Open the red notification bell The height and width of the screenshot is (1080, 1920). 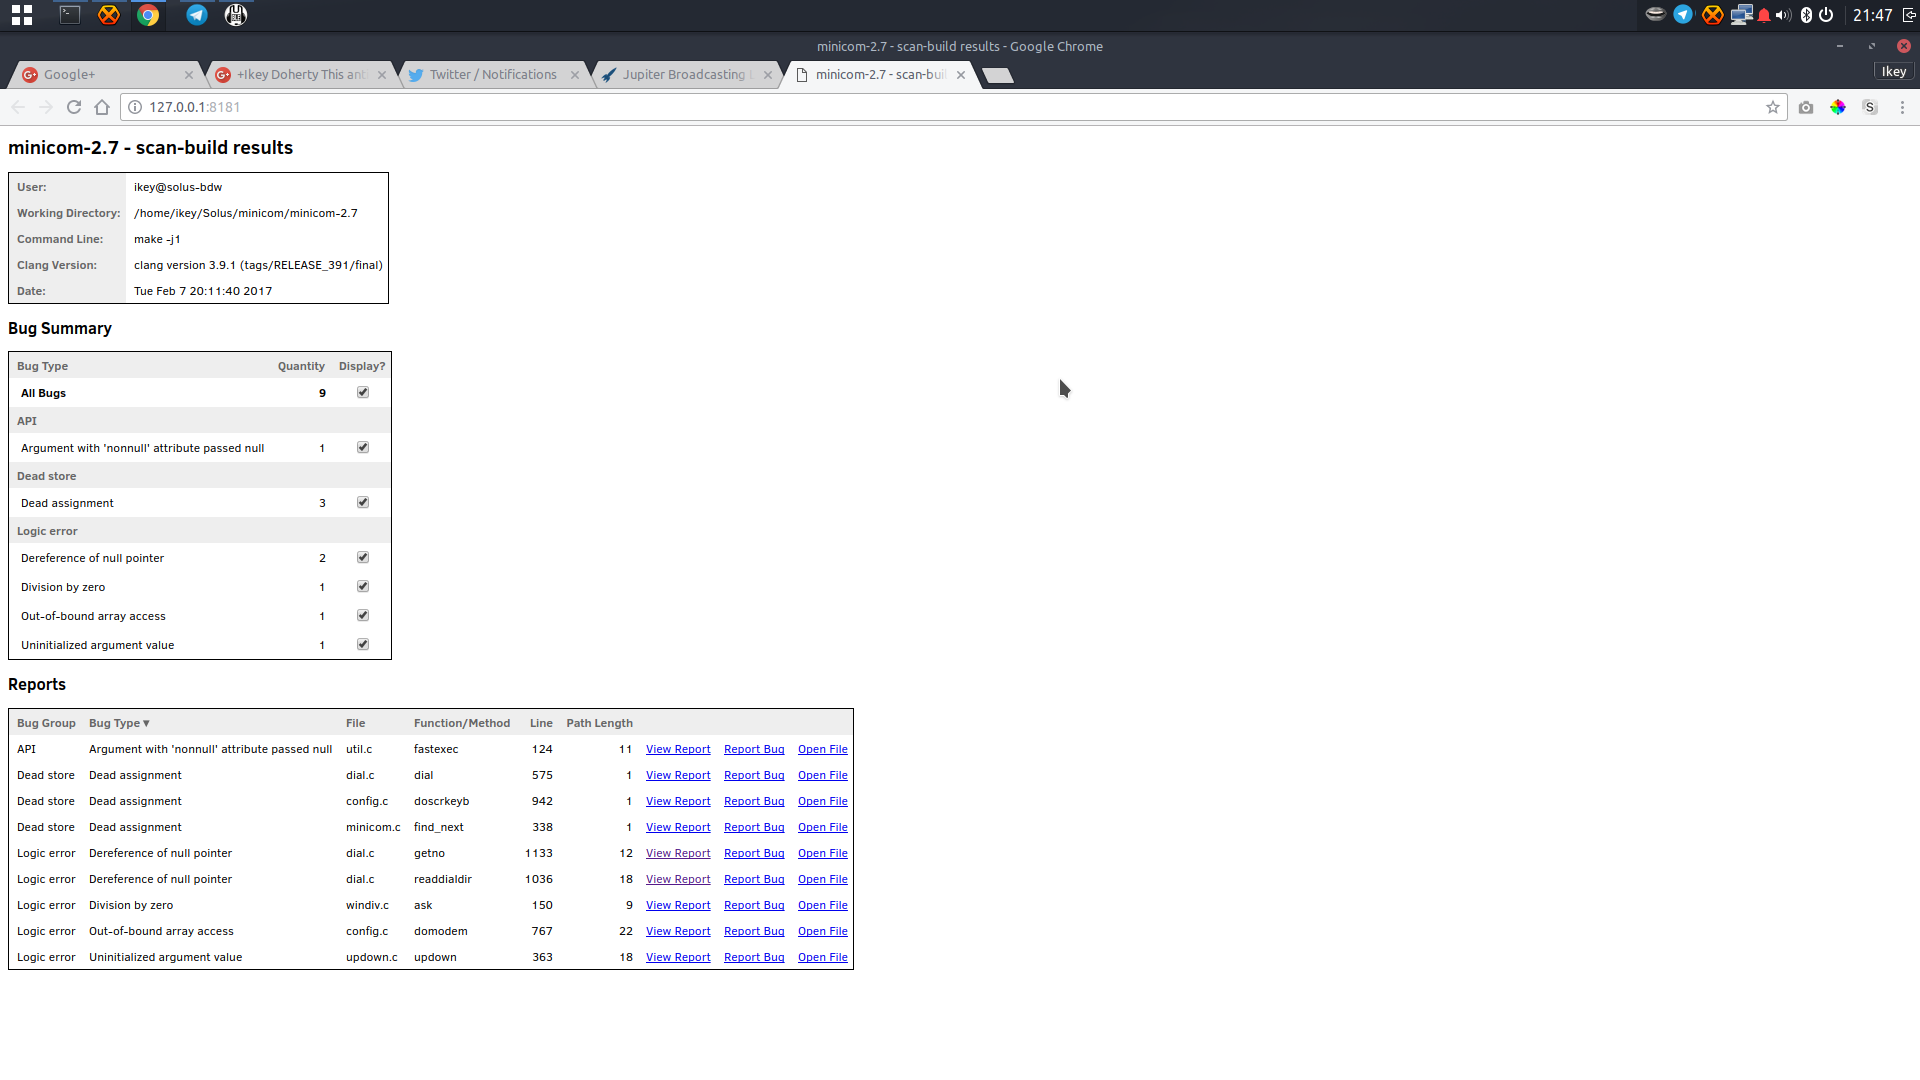1764,15
